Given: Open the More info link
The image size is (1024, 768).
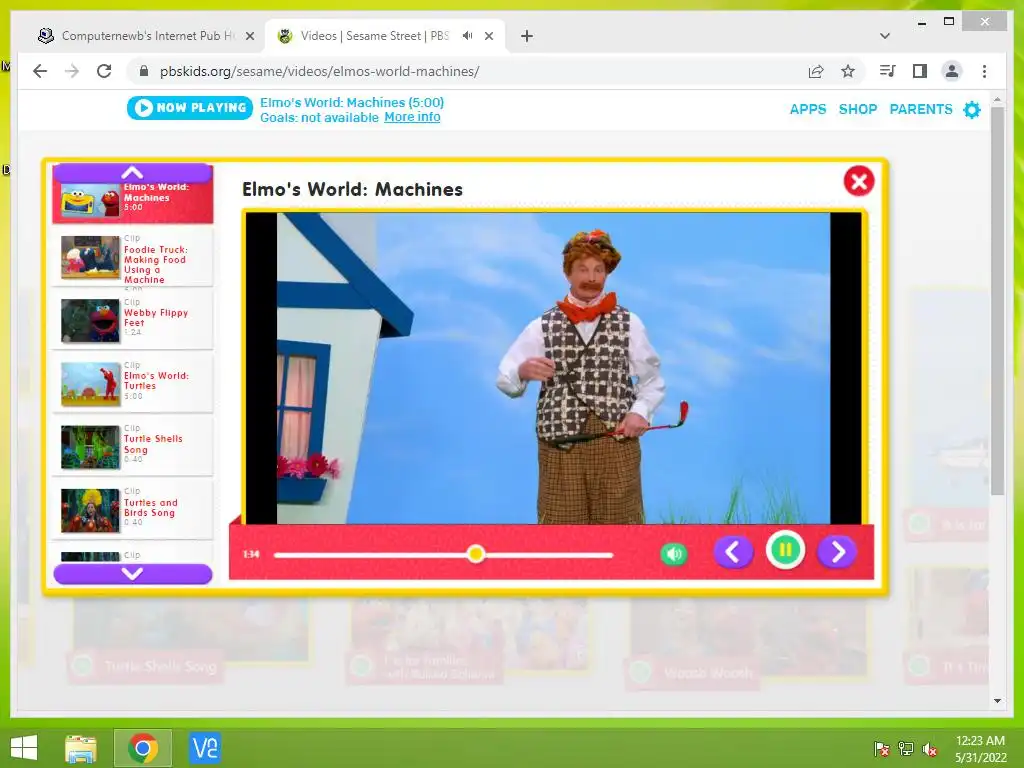Looking at the screenshot, I should click(x=412, y=117).
